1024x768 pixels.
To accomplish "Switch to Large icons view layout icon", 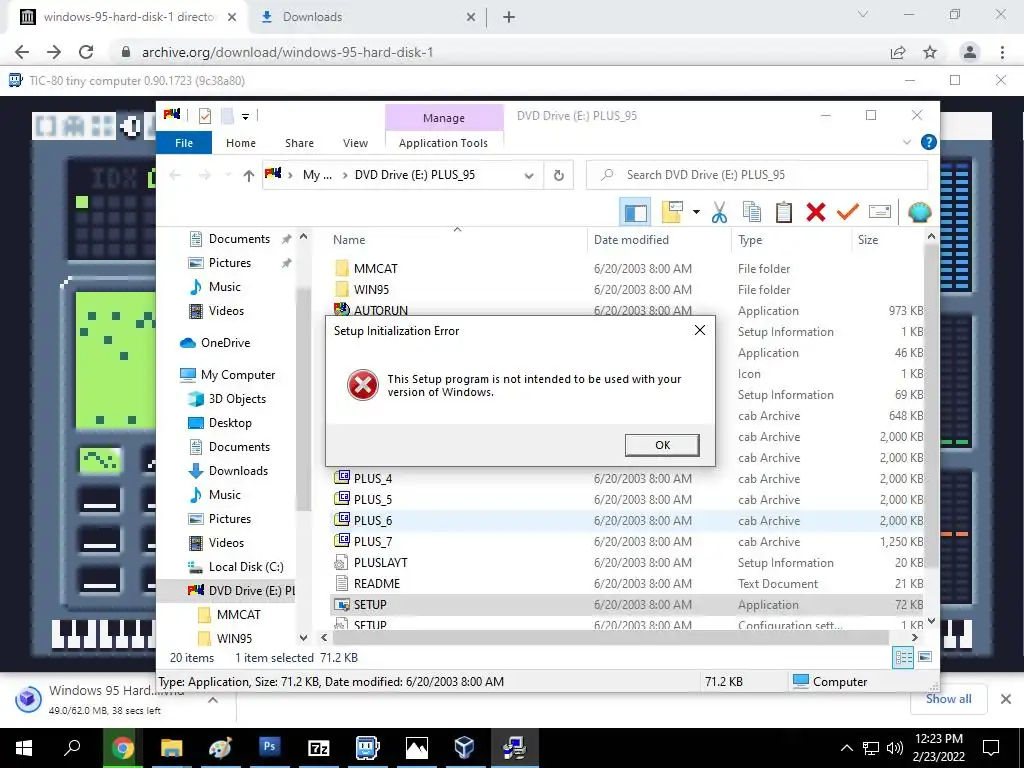I will 925,657.
